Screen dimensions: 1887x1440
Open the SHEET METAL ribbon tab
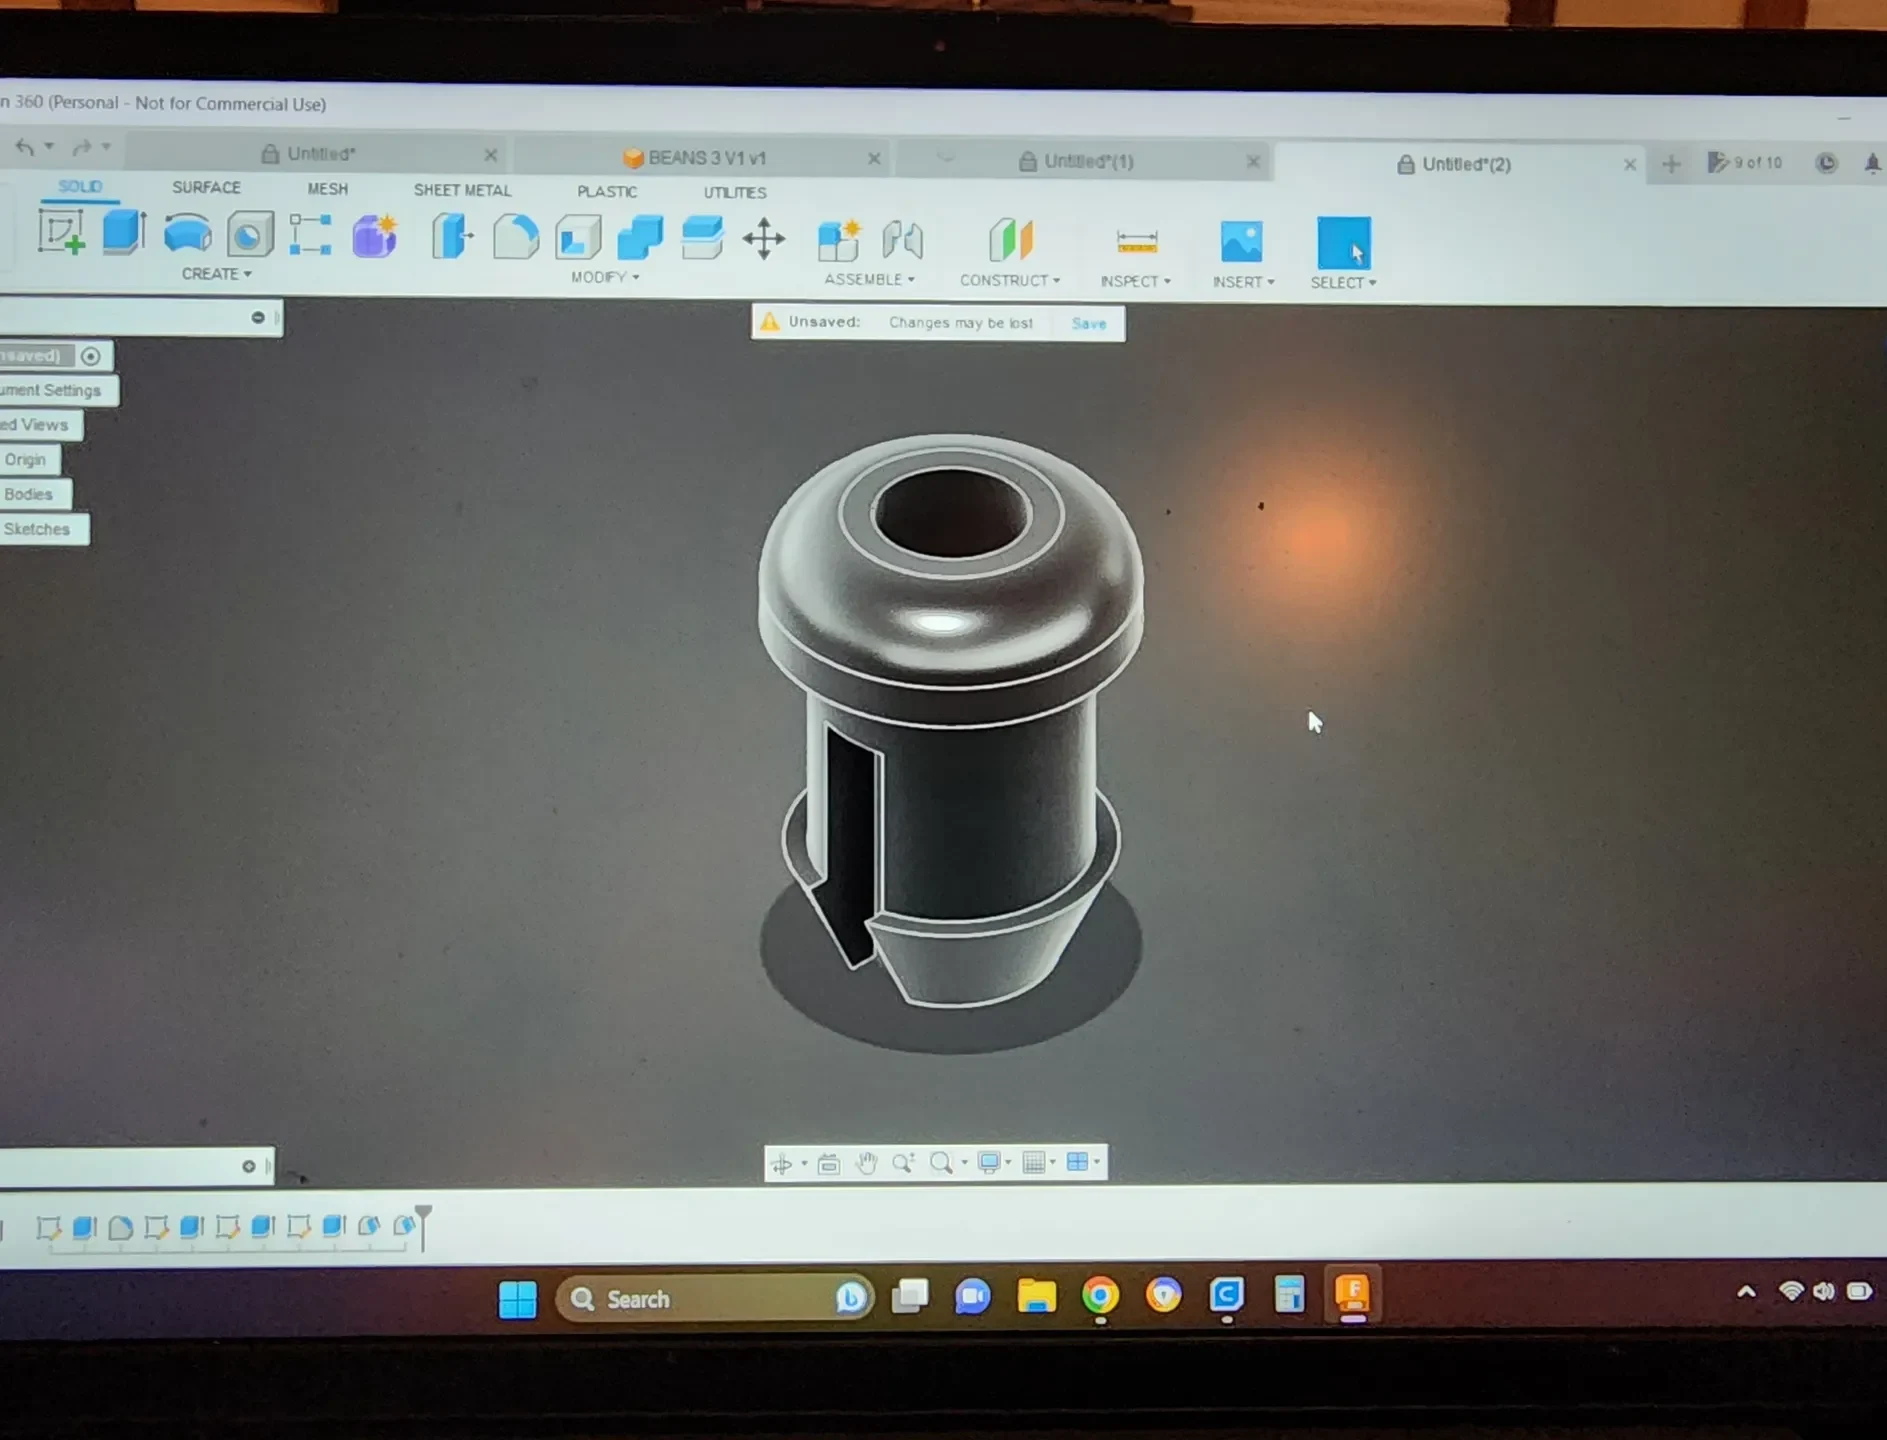pos(462,190)
